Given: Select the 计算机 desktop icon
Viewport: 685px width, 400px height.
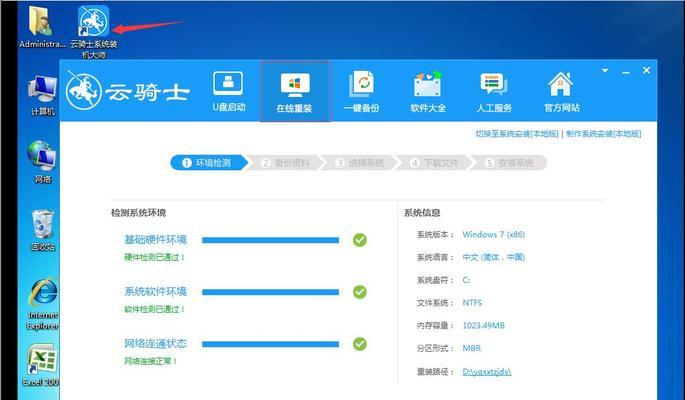Looking at the screenshot, I should click(x=43, y=95).
